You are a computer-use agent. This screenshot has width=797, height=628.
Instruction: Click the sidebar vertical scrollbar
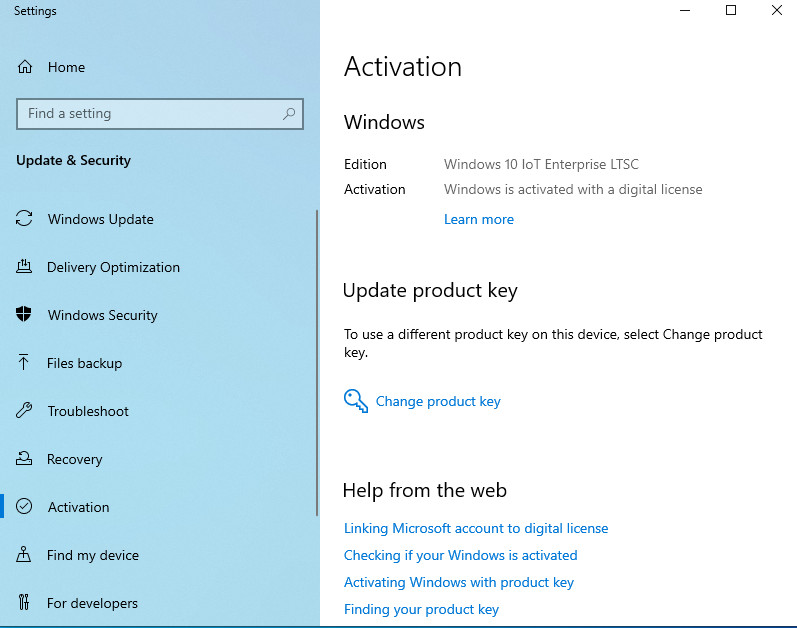317,363
